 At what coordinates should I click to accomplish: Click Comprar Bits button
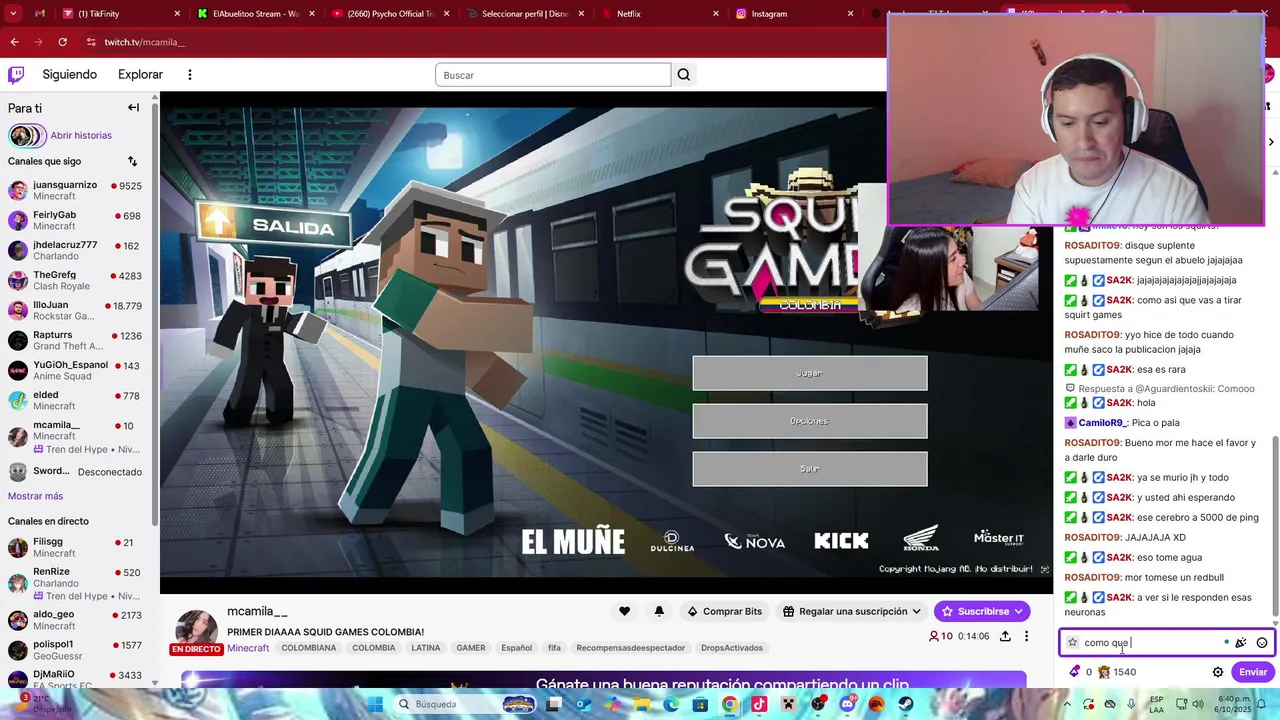[x=724, y=611]
